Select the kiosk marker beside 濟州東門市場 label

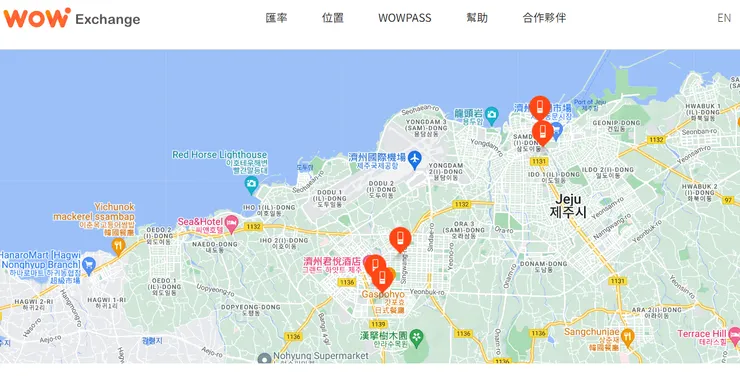point(540,108)
